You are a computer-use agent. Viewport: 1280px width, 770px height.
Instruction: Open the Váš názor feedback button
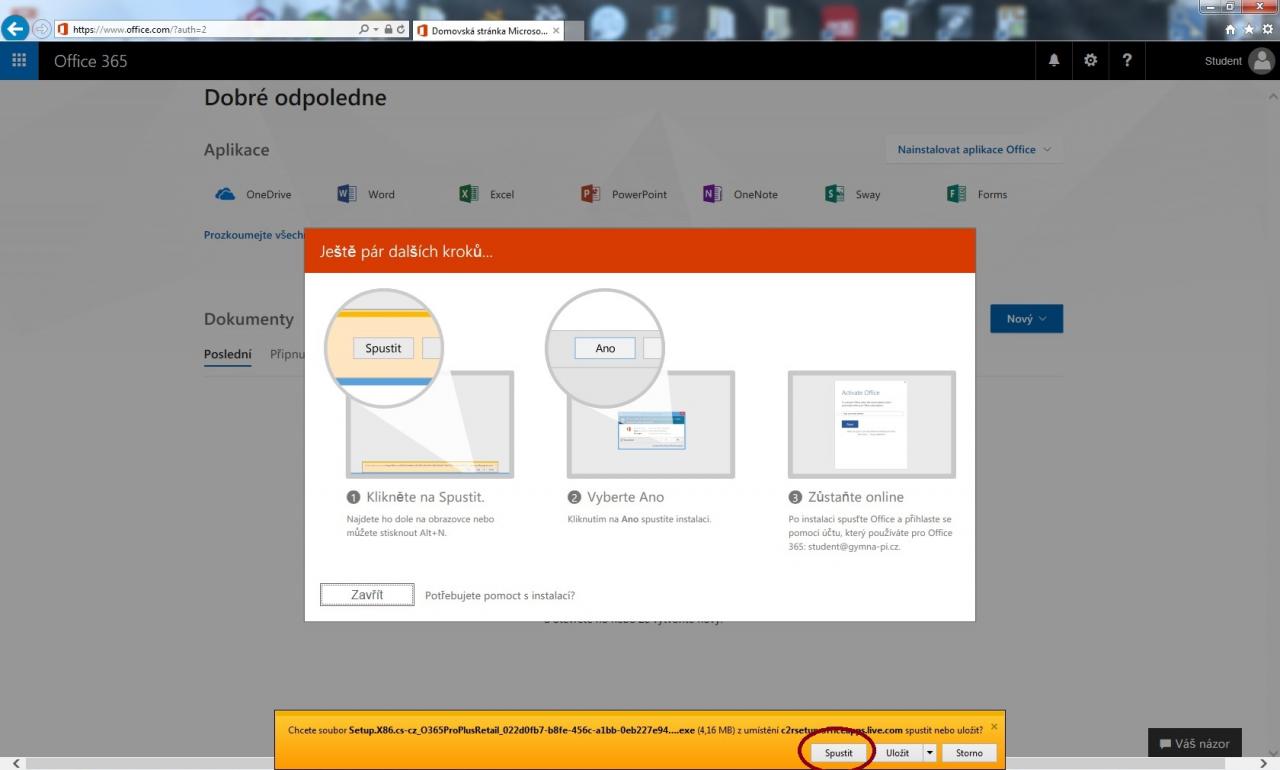pos(1195,743)
